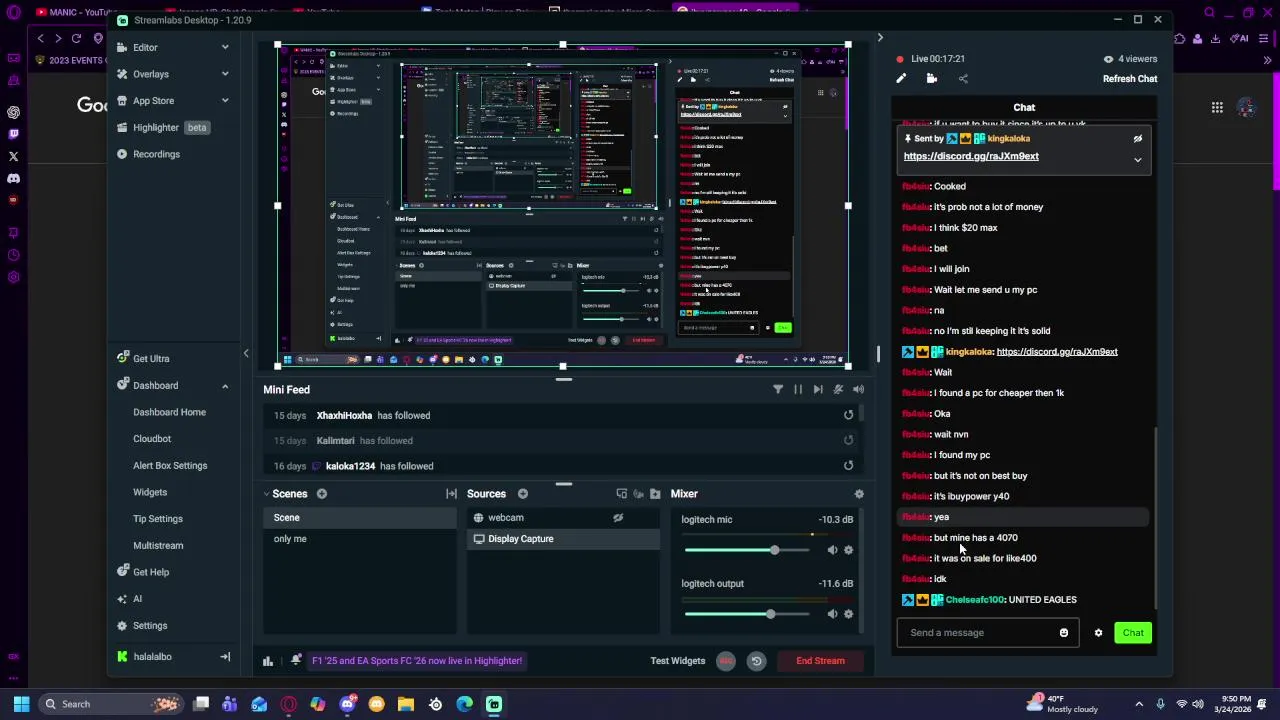Share the stream with the share icon
1280x720 pixels.
963,79
